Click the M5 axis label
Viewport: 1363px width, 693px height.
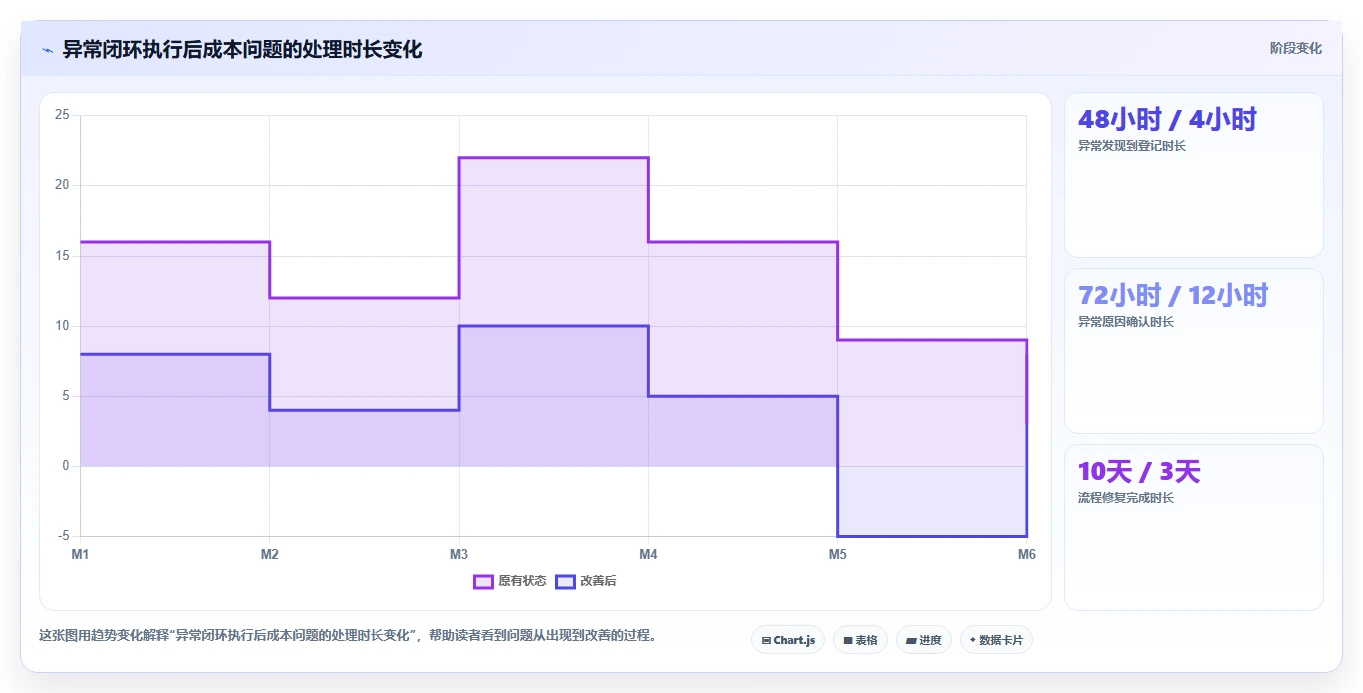click(837, 554)
